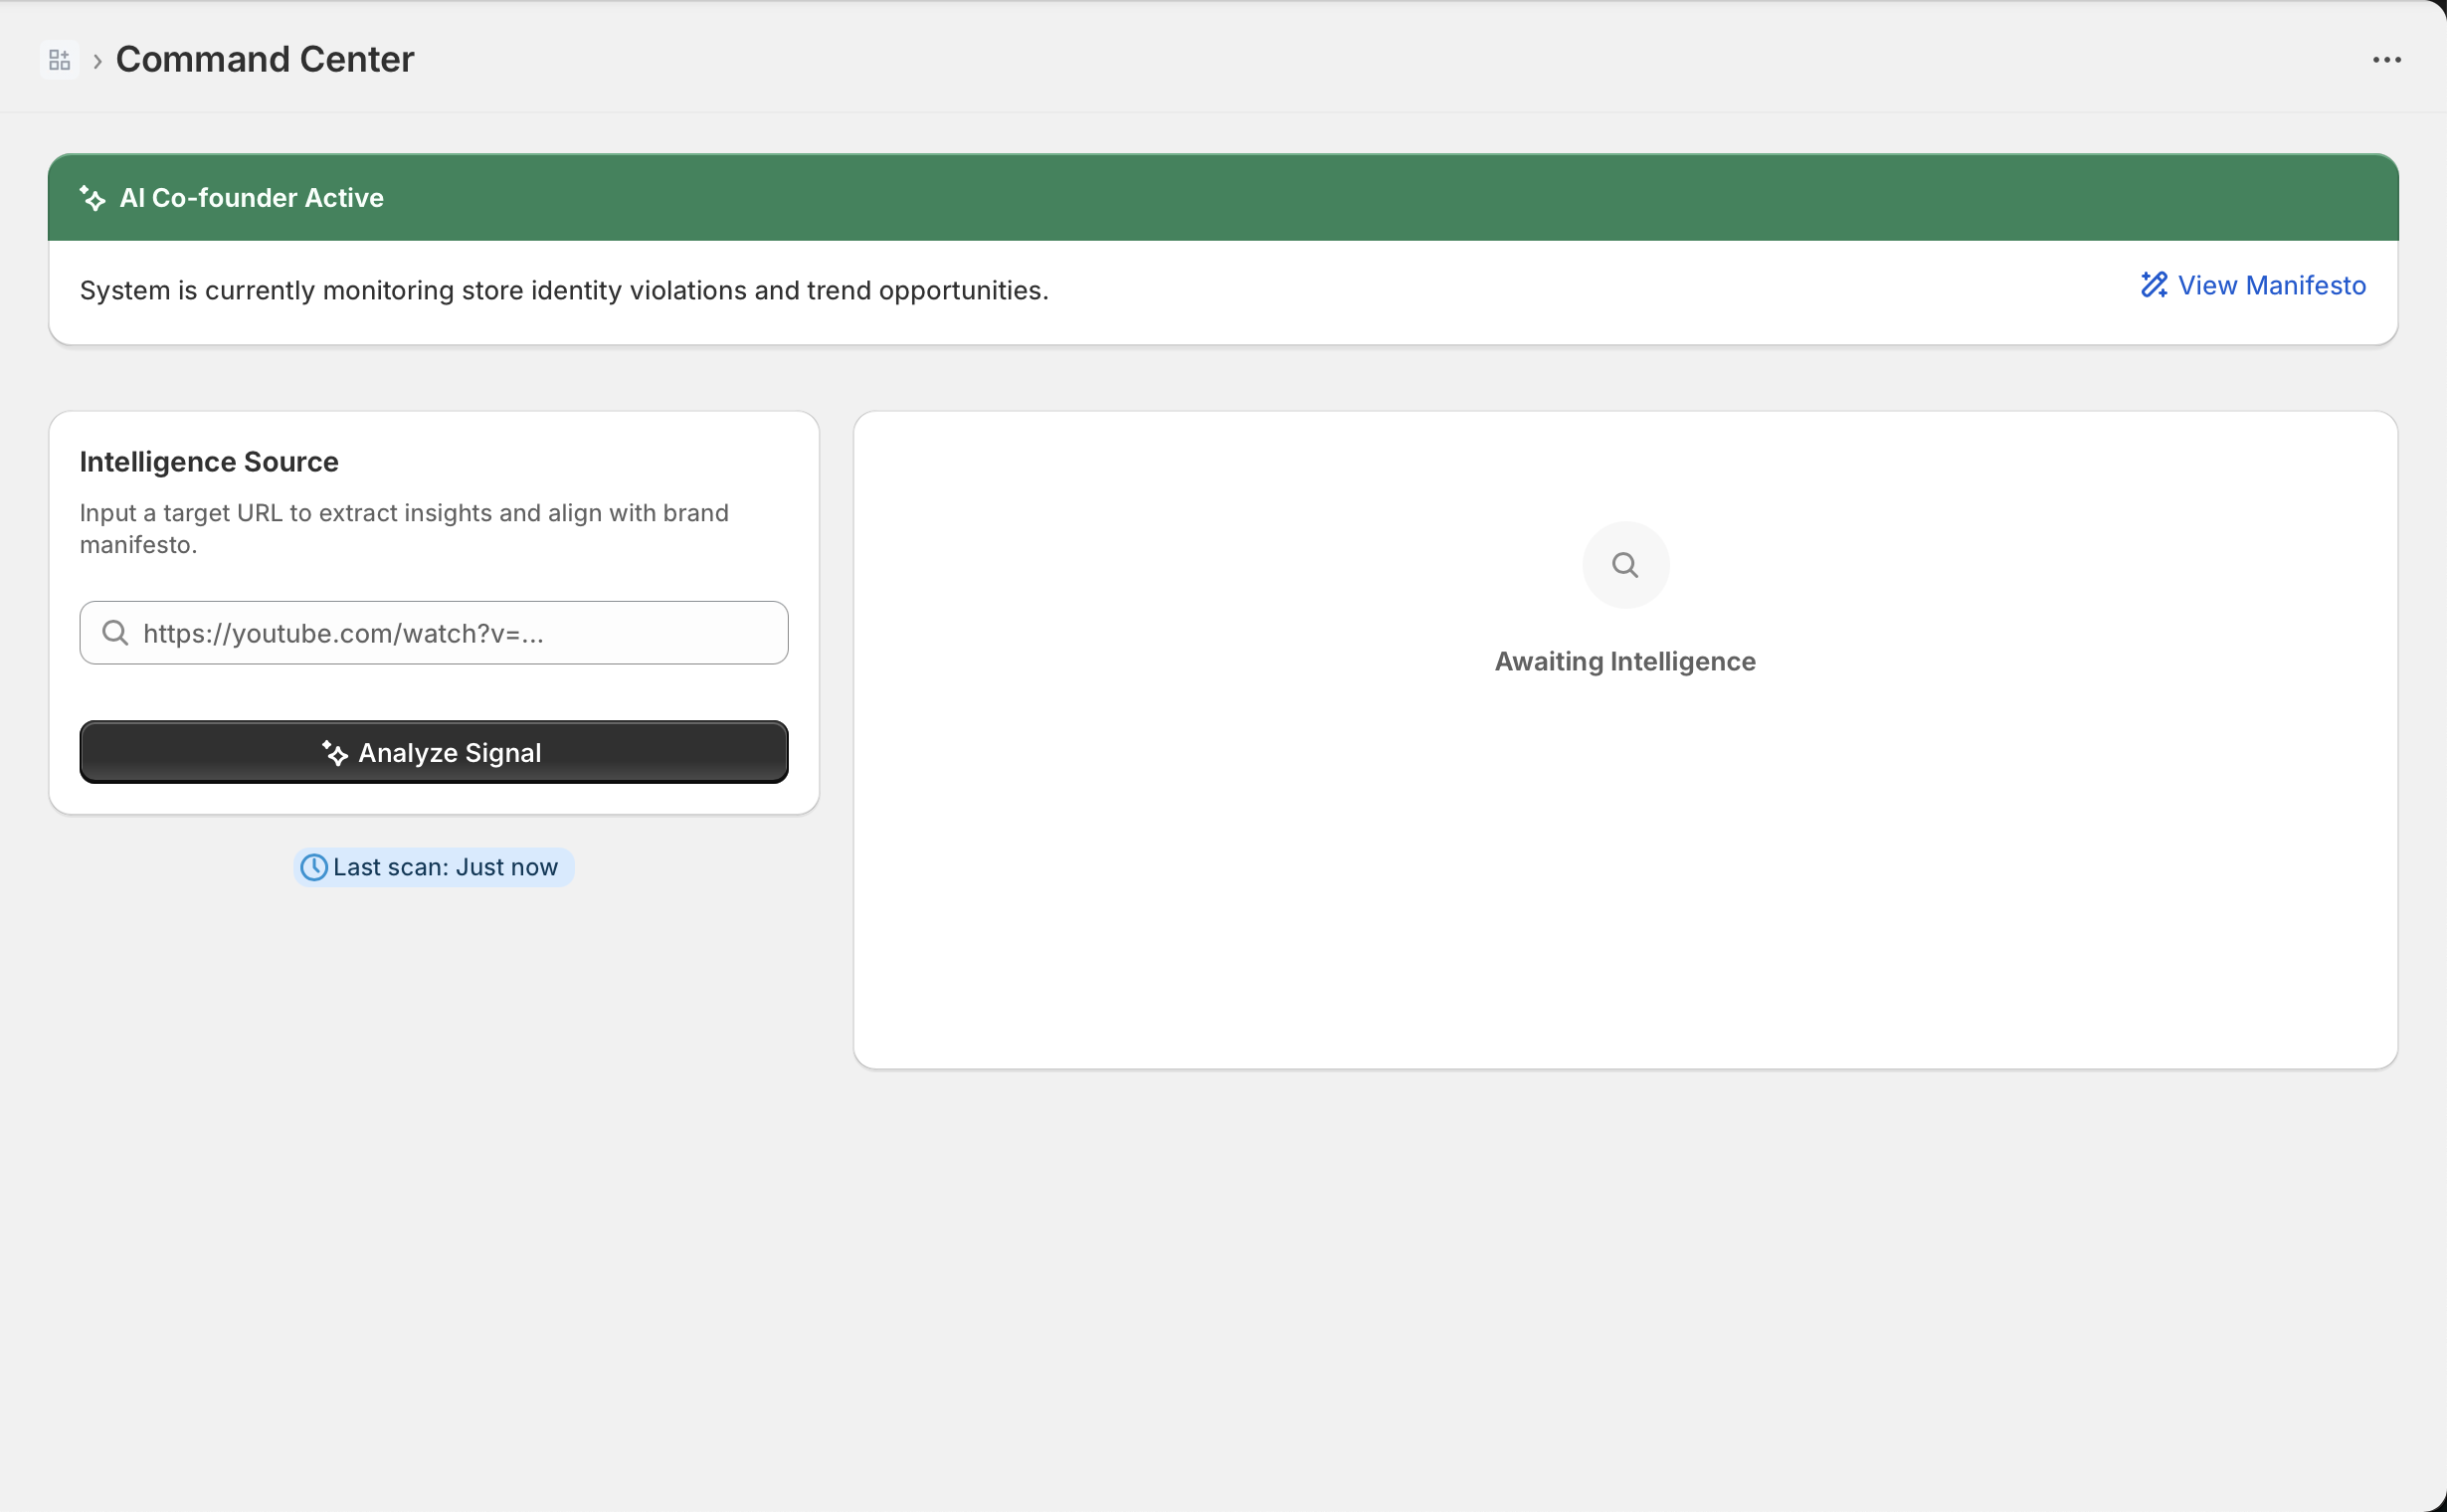Click the magic wand icon near View Manifesto
2447x1512 pixels.
[2153, 286]
